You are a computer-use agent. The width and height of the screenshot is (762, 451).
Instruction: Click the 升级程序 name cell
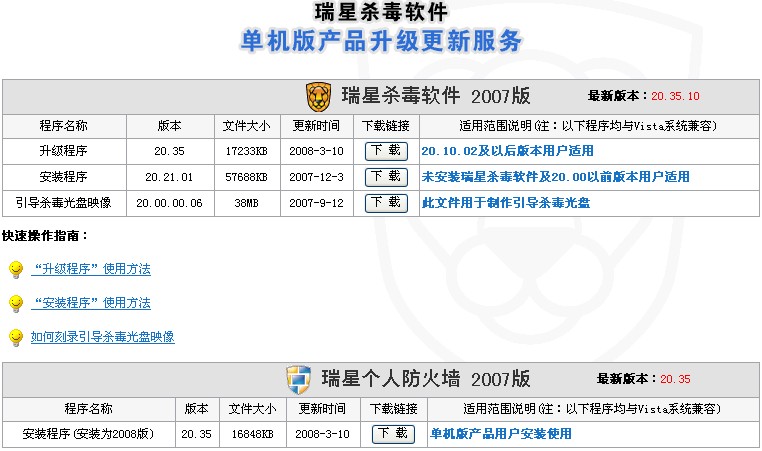(64, 151)
